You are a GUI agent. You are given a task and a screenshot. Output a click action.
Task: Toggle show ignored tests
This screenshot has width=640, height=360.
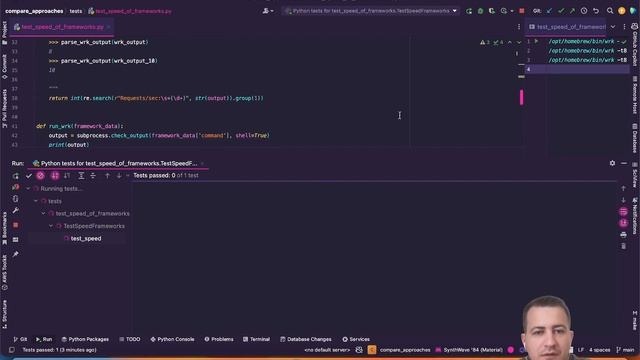(40, 176)
